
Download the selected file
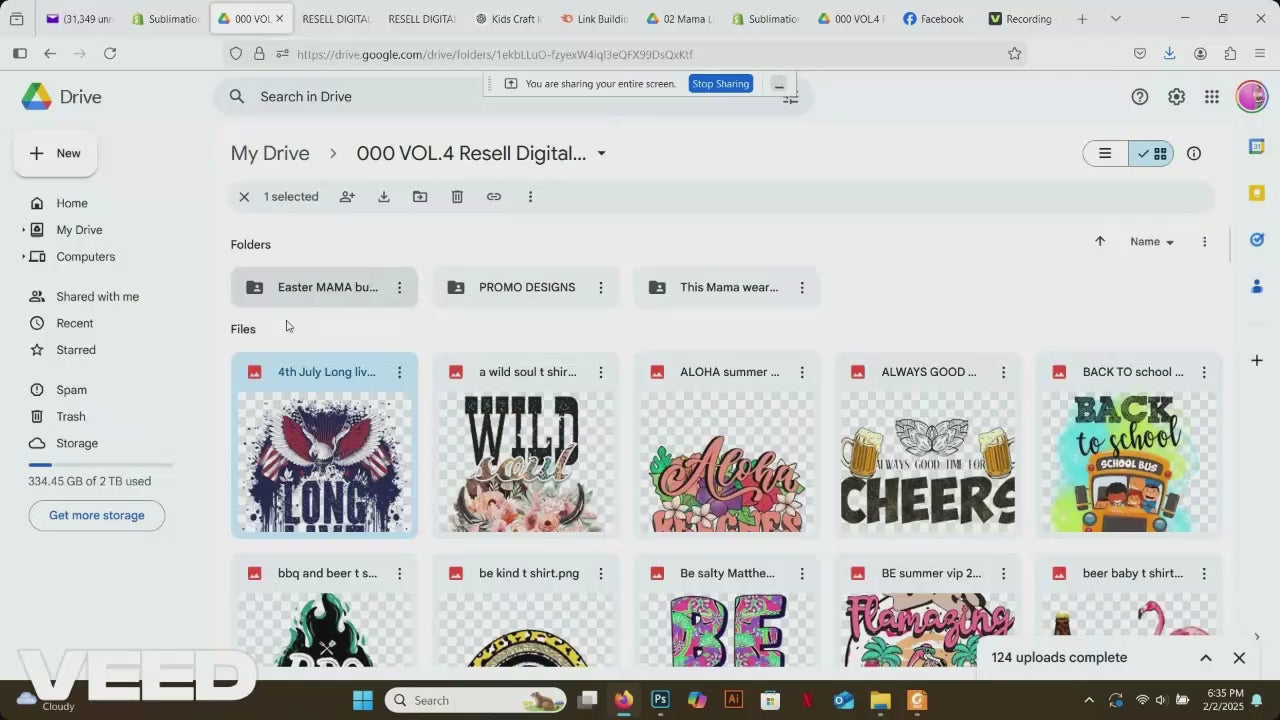point(384,197)
